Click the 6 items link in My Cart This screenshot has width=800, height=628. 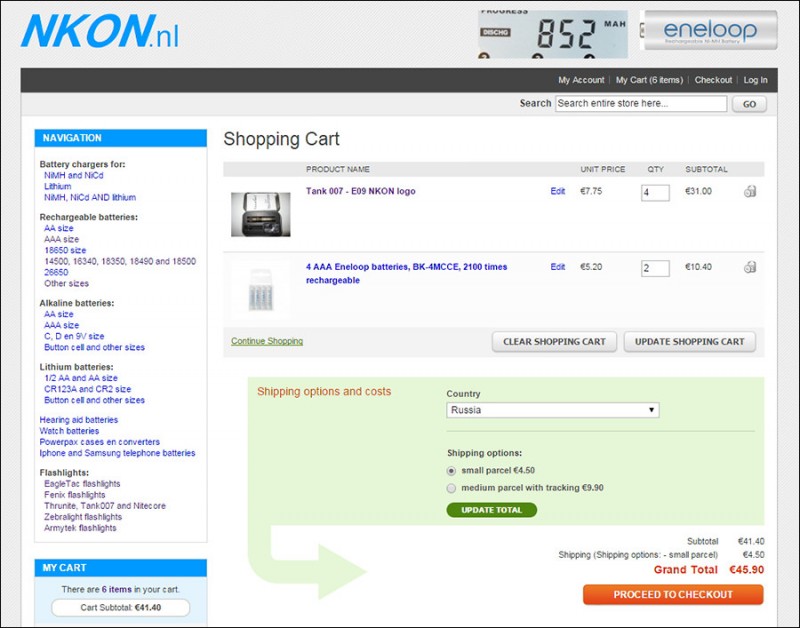point(117,590)
